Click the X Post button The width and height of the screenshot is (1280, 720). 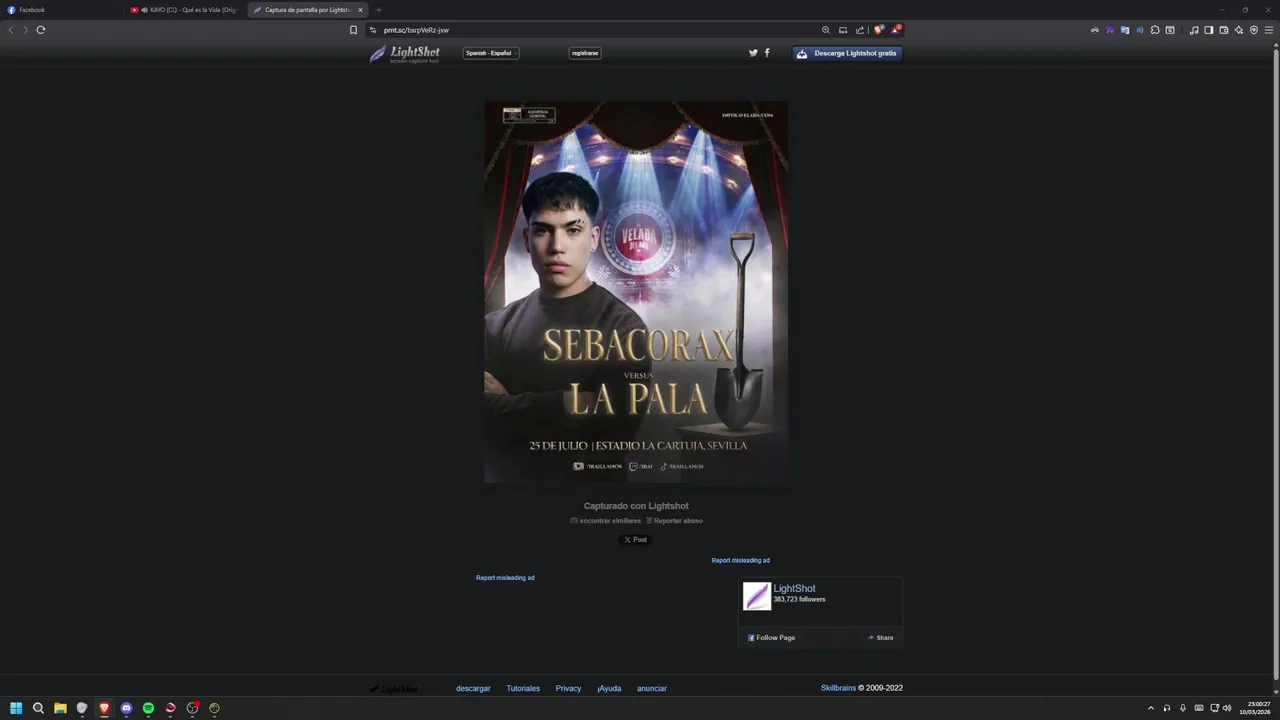coord(635,540)
